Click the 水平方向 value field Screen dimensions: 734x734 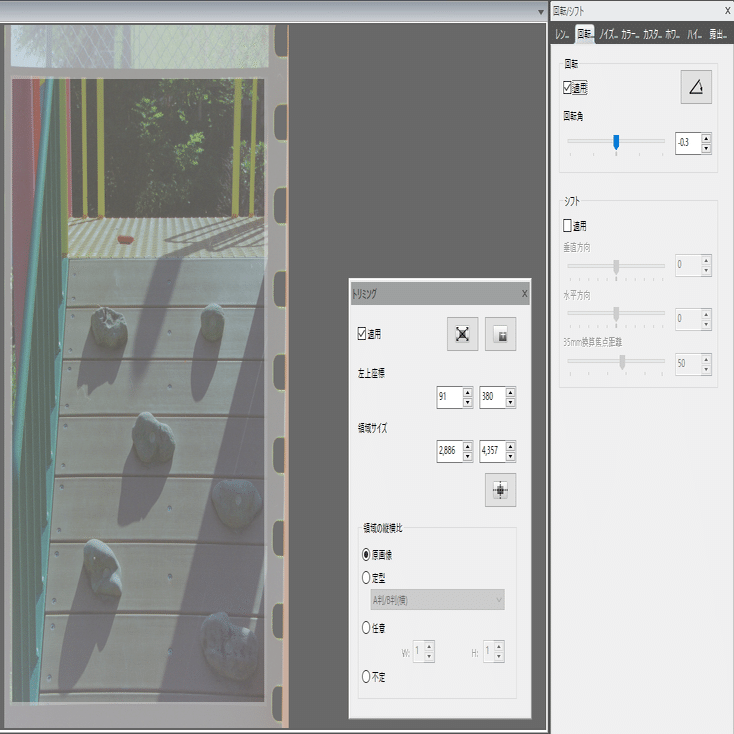point(688,319)
